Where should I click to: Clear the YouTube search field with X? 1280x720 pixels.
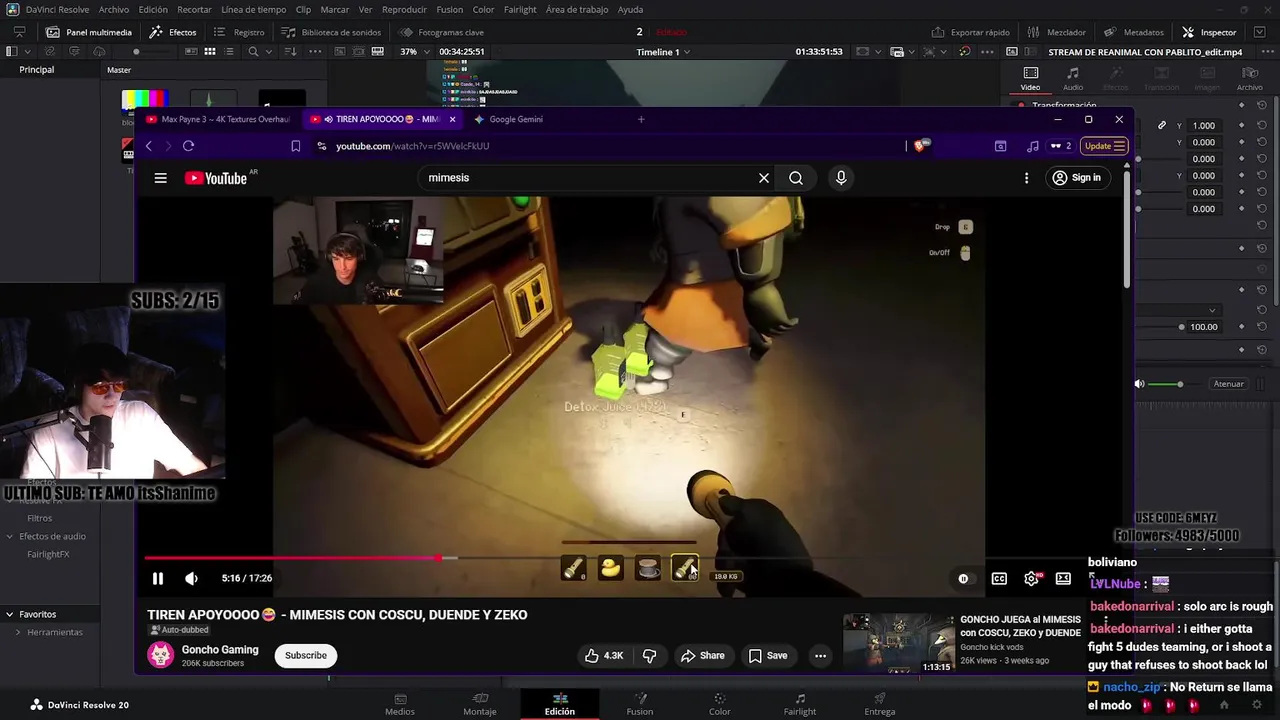click(764, 178)
